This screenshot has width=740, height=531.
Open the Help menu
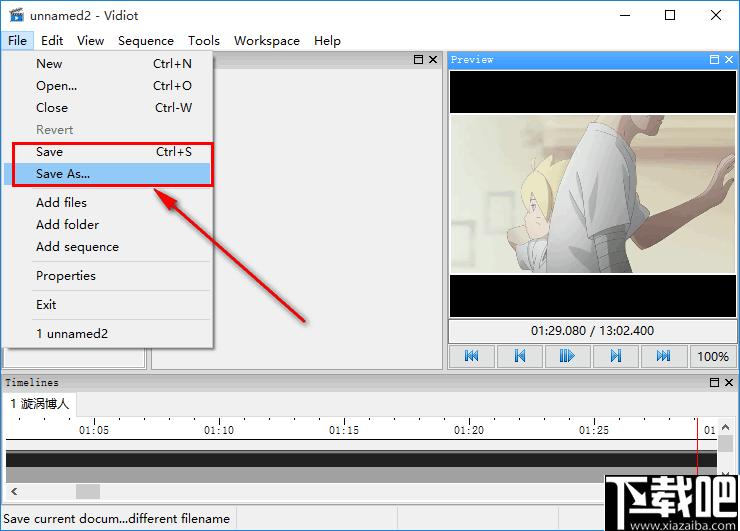click(327, 41)
